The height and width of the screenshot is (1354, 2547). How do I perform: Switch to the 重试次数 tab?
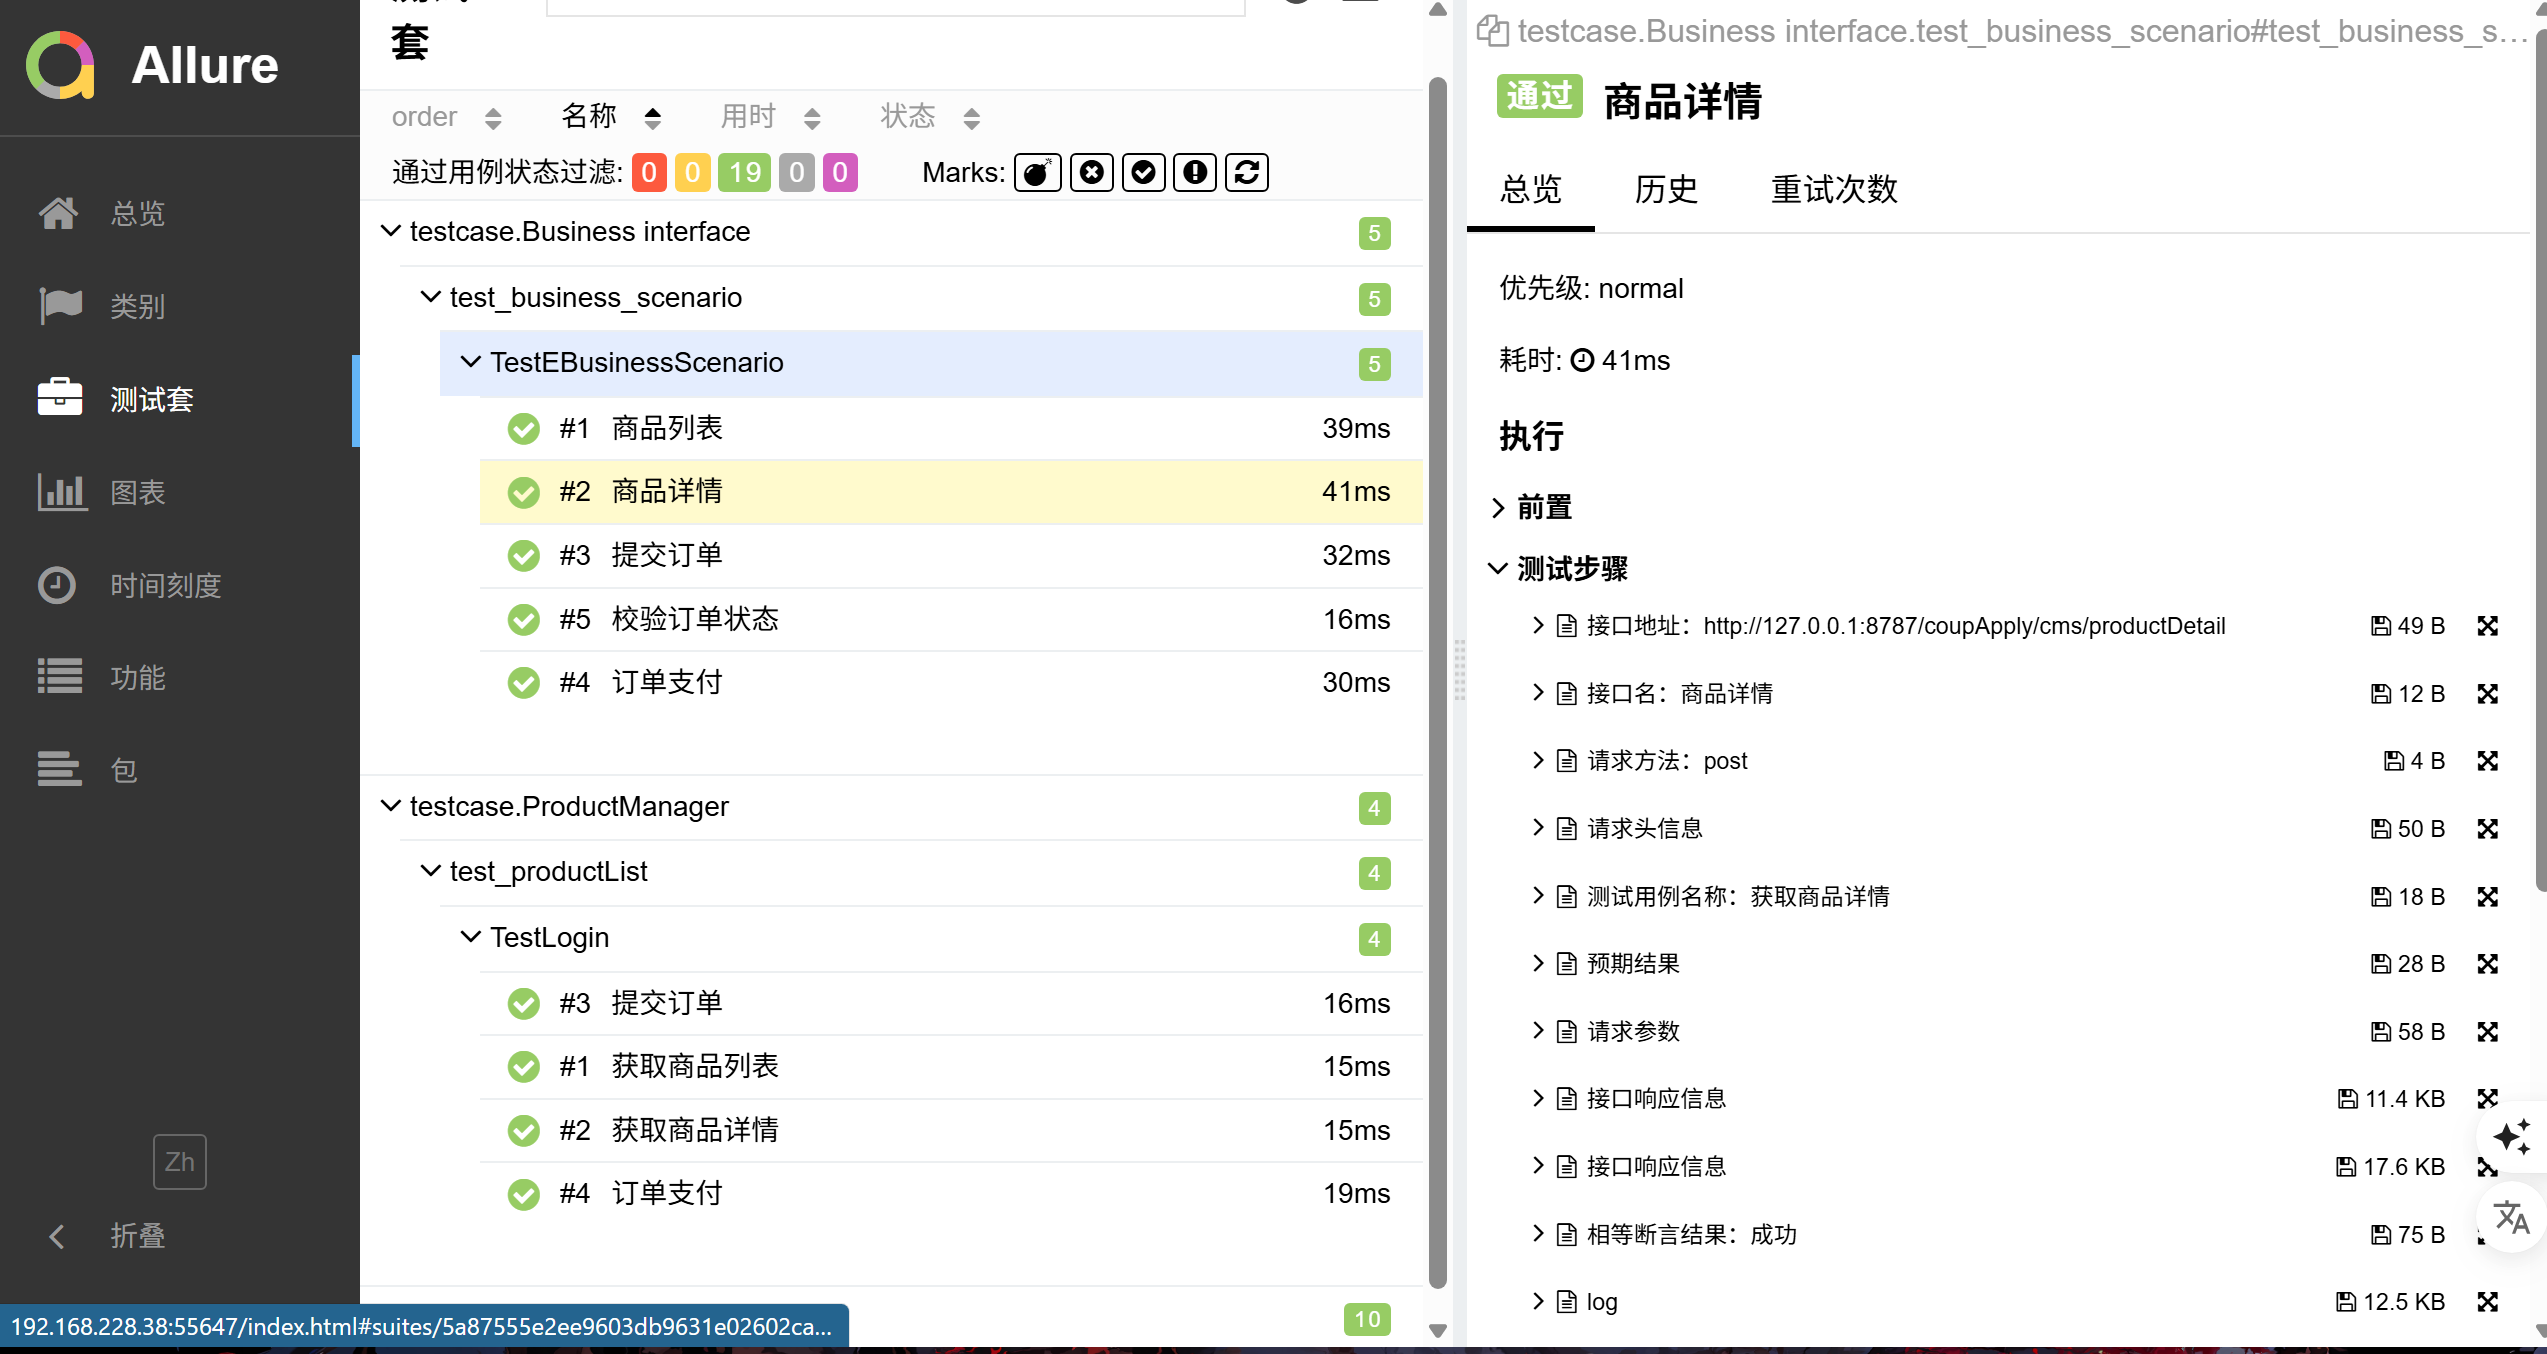click(1834, 189)
